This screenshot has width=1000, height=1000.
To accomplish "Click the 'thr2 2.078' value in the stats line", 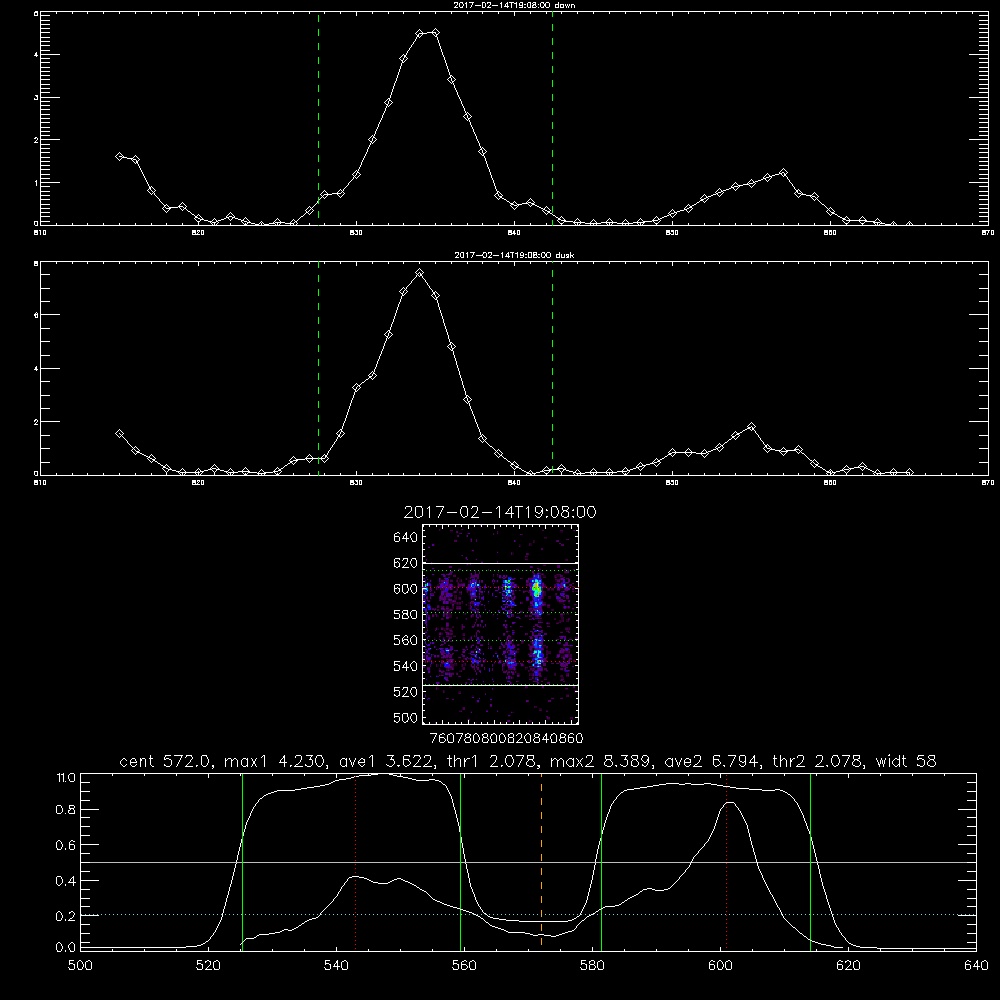I will tap(817, 761).
